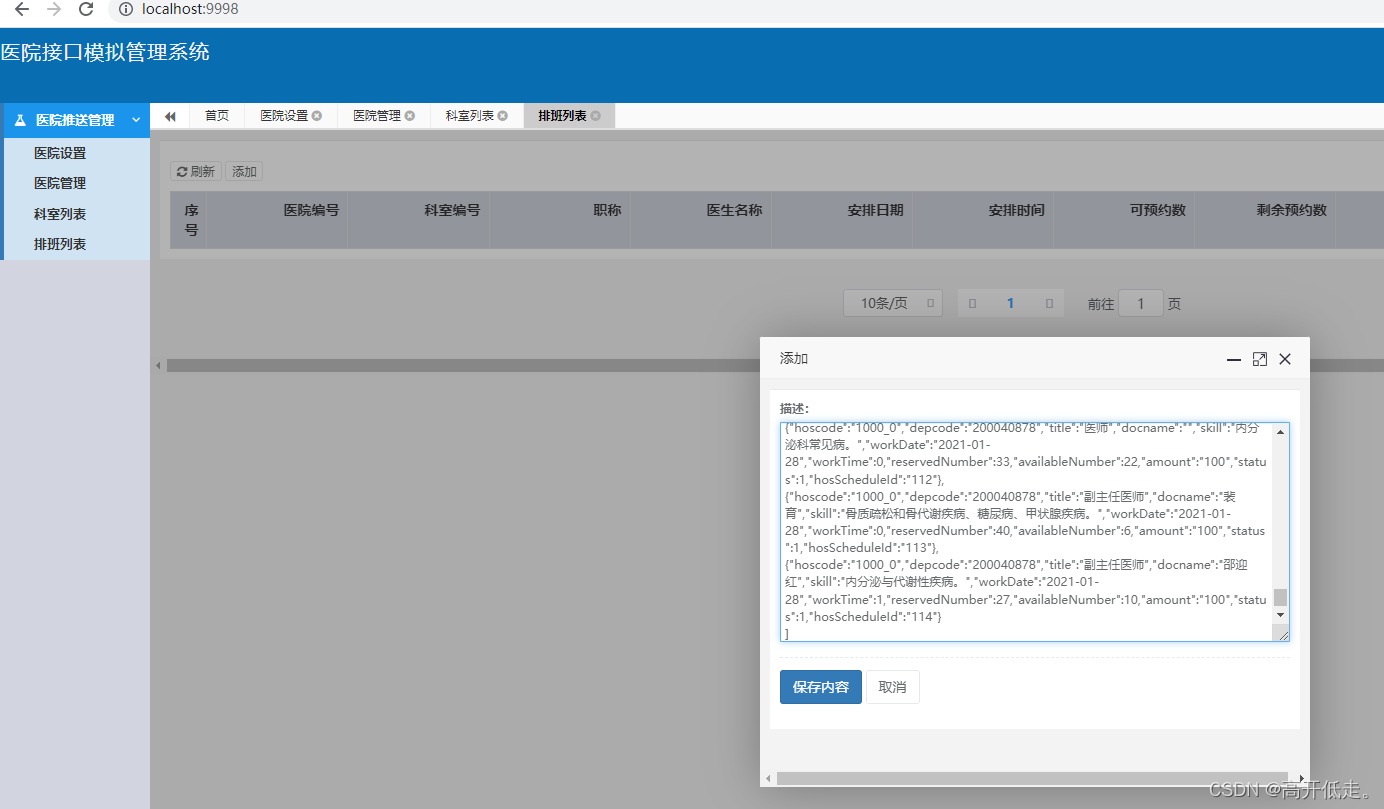Reload the page with refresh icon
Image resolution: width=1384 pixels, height=809 pixels.
tap(86, 9)
